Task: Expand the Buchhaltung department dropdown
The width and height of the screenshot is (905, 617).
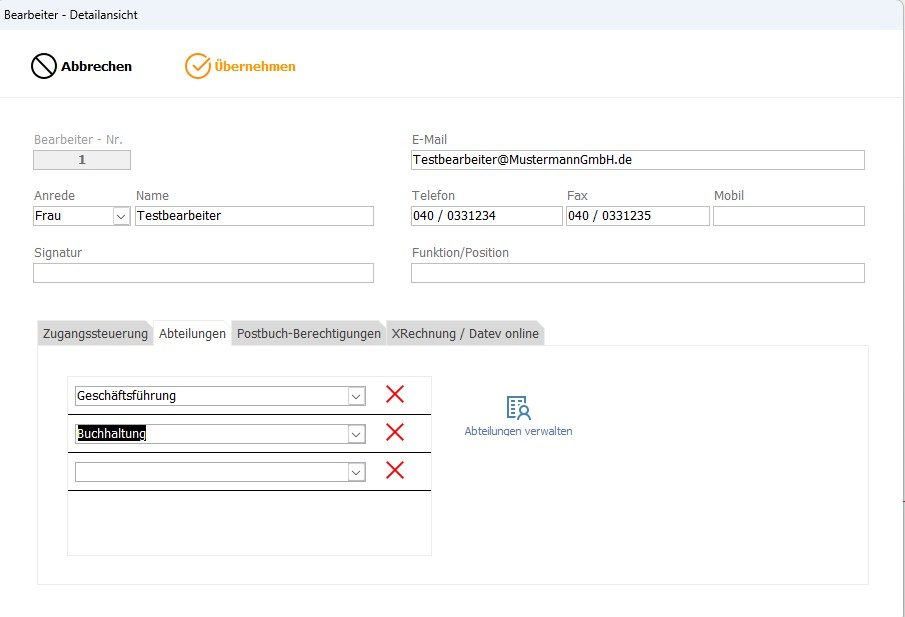Action: pyautogui.click(x=357, y=435)
